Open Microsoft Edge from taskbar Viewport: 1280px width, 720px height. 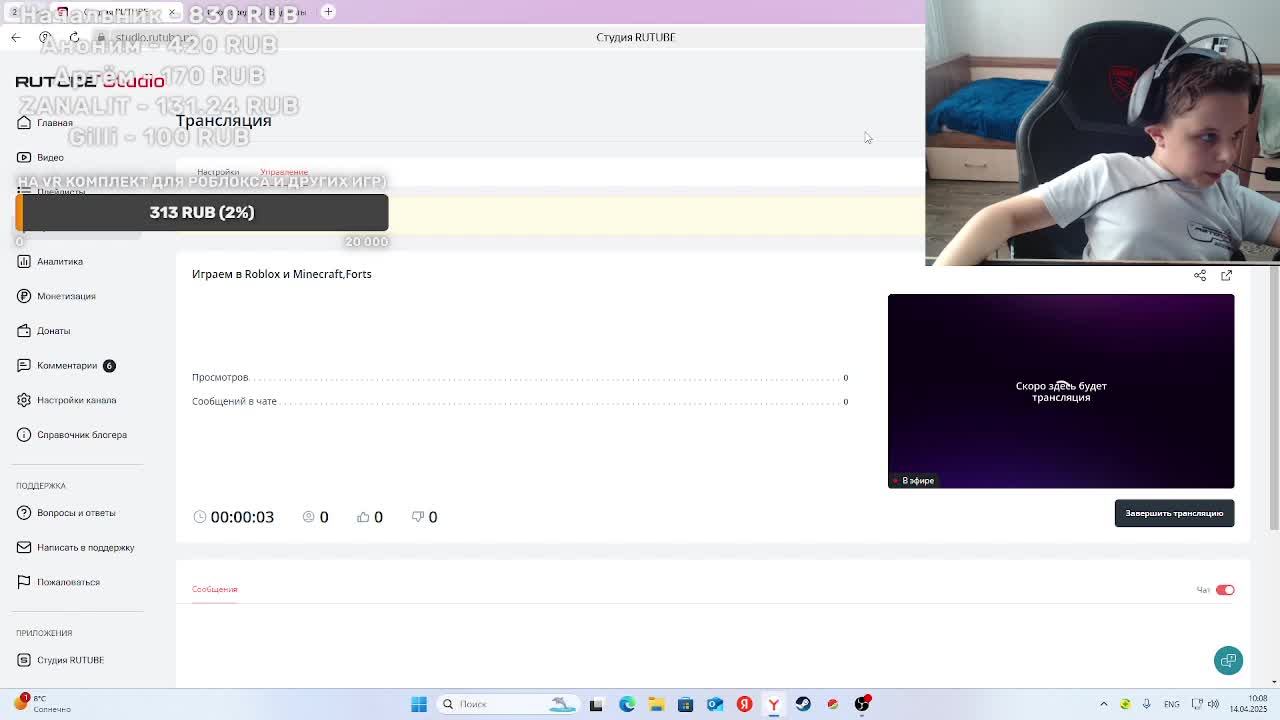pyautogui.click(x=627, y=704)
